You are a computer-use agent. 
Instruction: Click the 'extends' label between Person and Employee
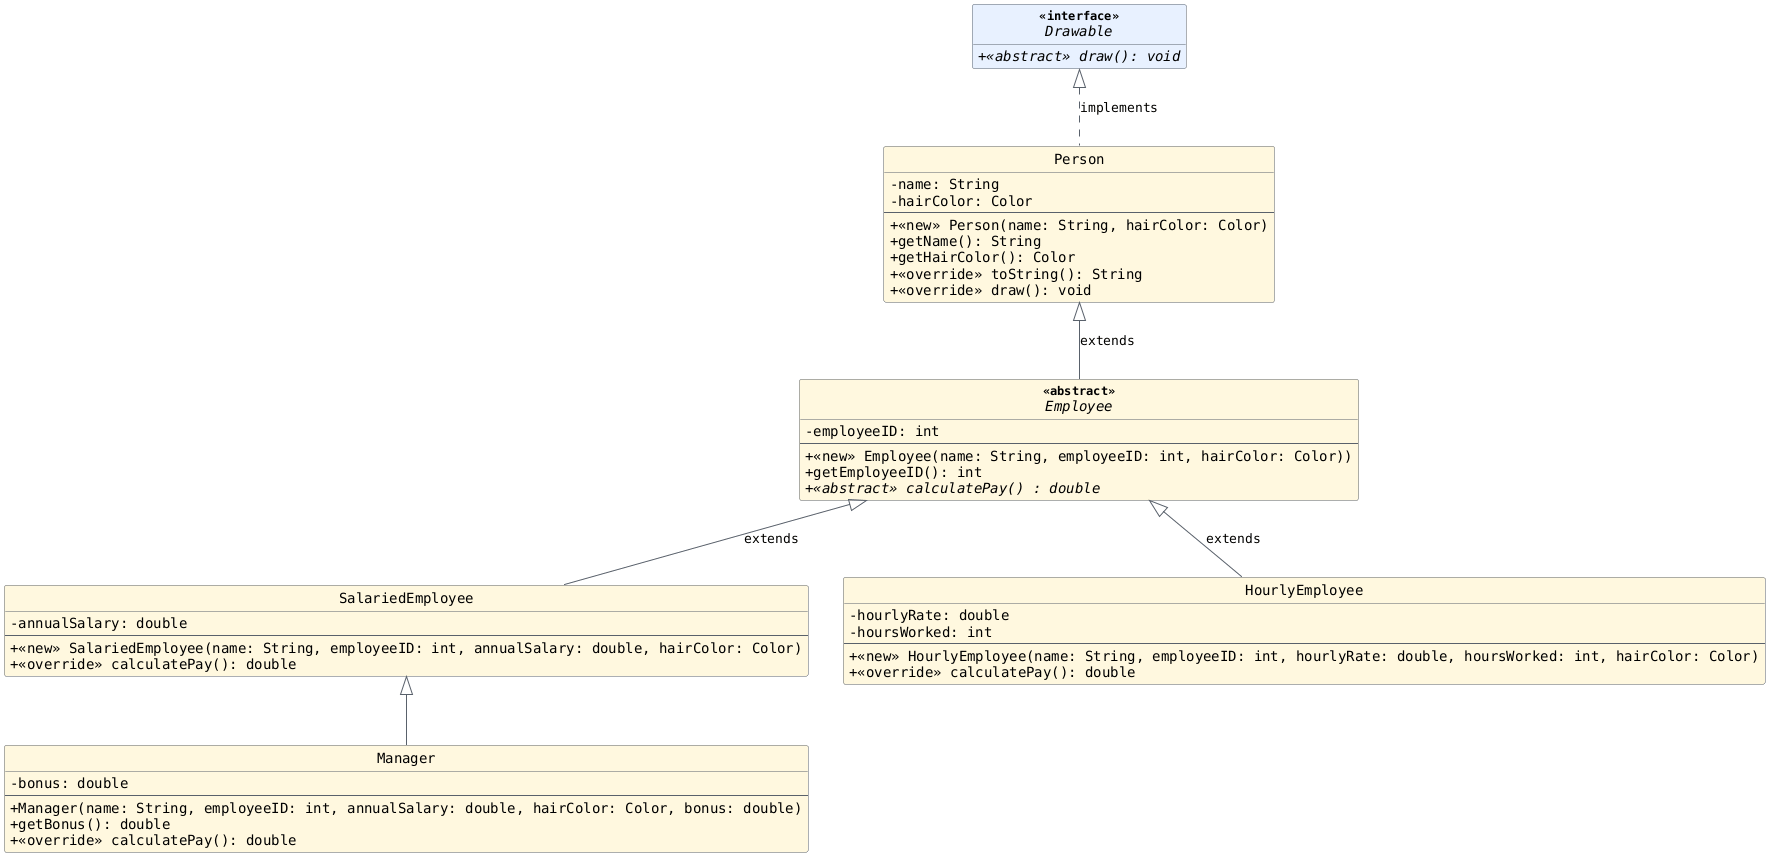pyautogui.click(x=1107, y=341)
